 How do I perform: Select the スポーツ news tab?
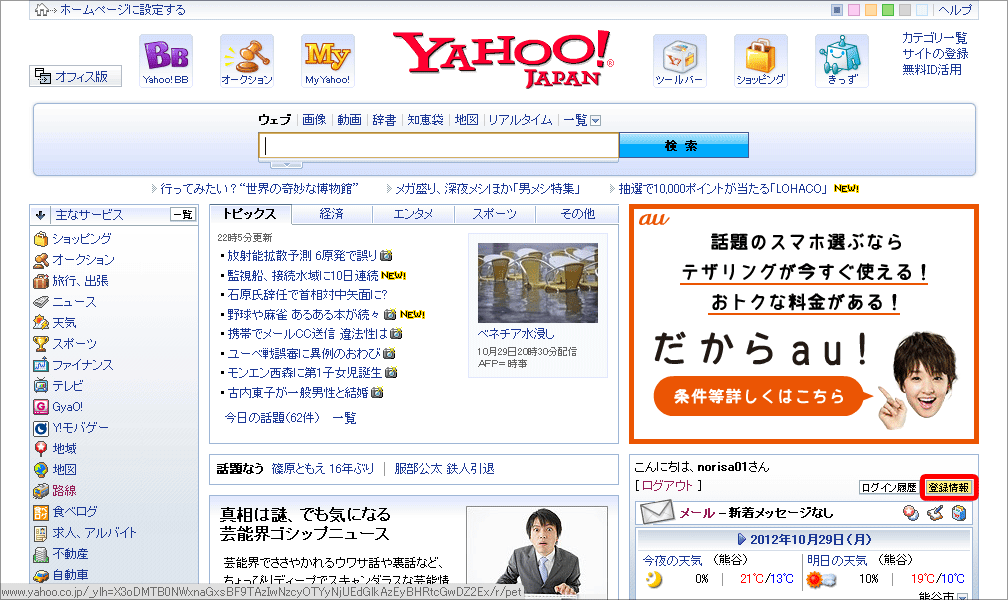(x=495, y=214)
